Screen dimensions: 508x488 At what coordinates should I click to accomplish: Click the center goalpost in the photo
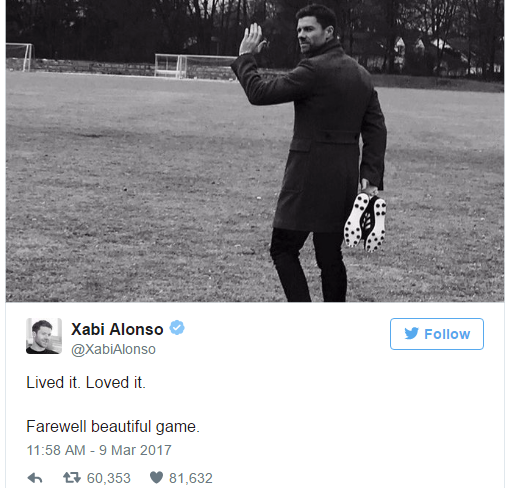click(x=196, y=66)
